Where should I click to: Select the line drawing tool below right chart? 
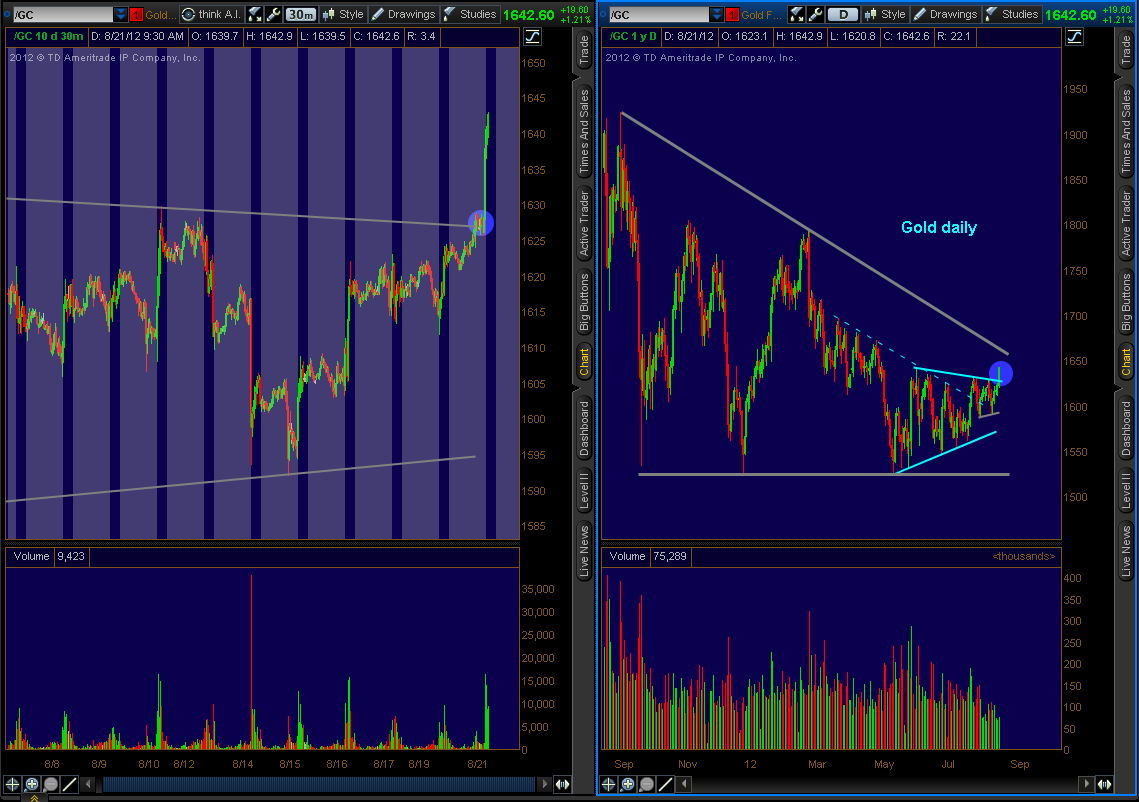tap(664, 785)
